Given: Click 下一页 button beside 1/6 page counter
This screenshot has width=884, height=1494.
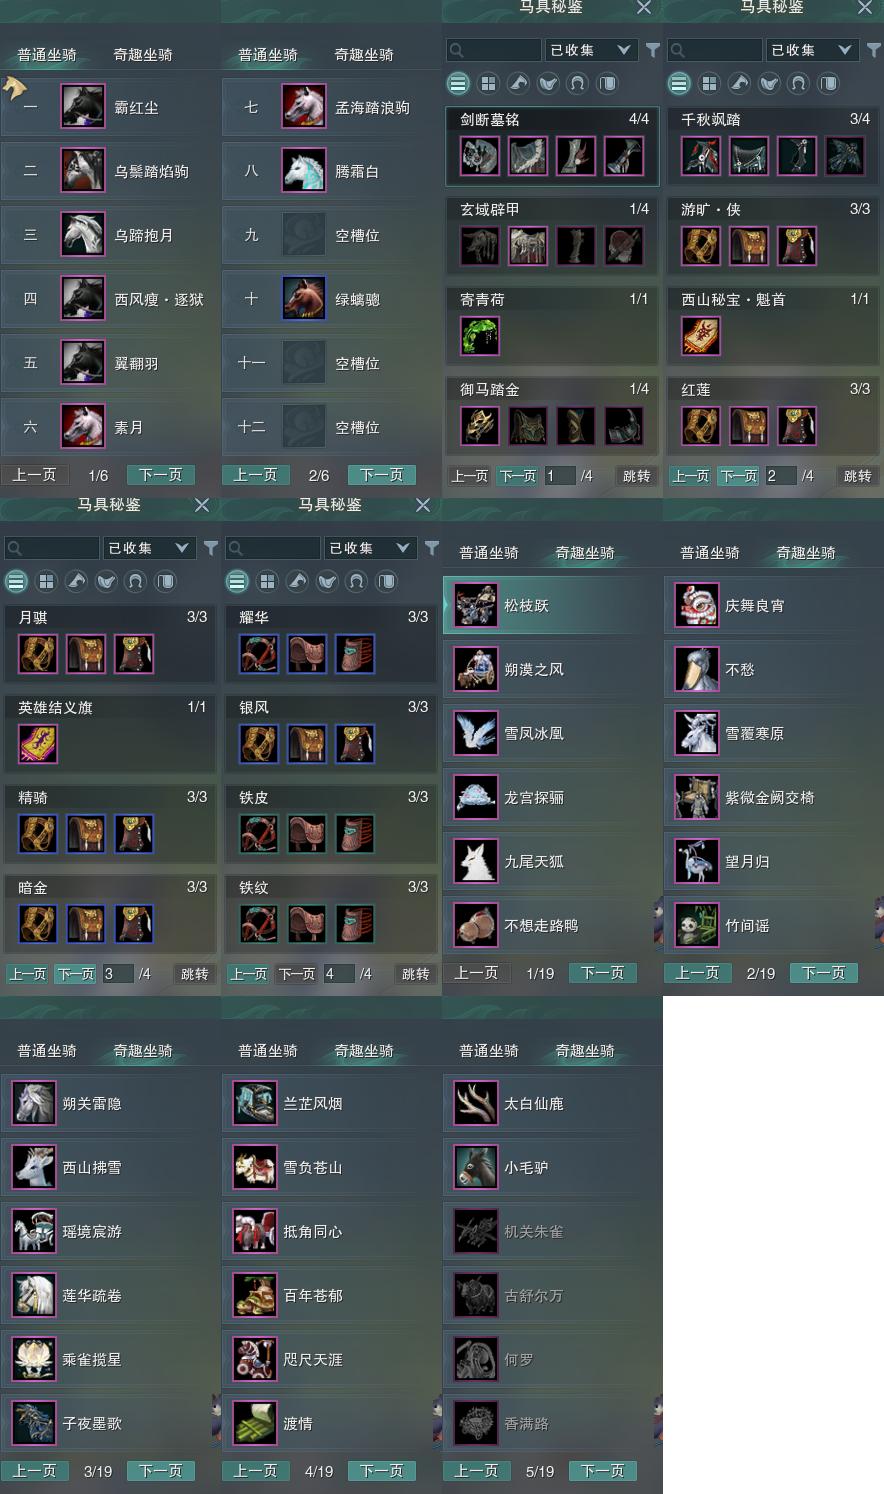Looking at the screenshot, I should [161, 475].
